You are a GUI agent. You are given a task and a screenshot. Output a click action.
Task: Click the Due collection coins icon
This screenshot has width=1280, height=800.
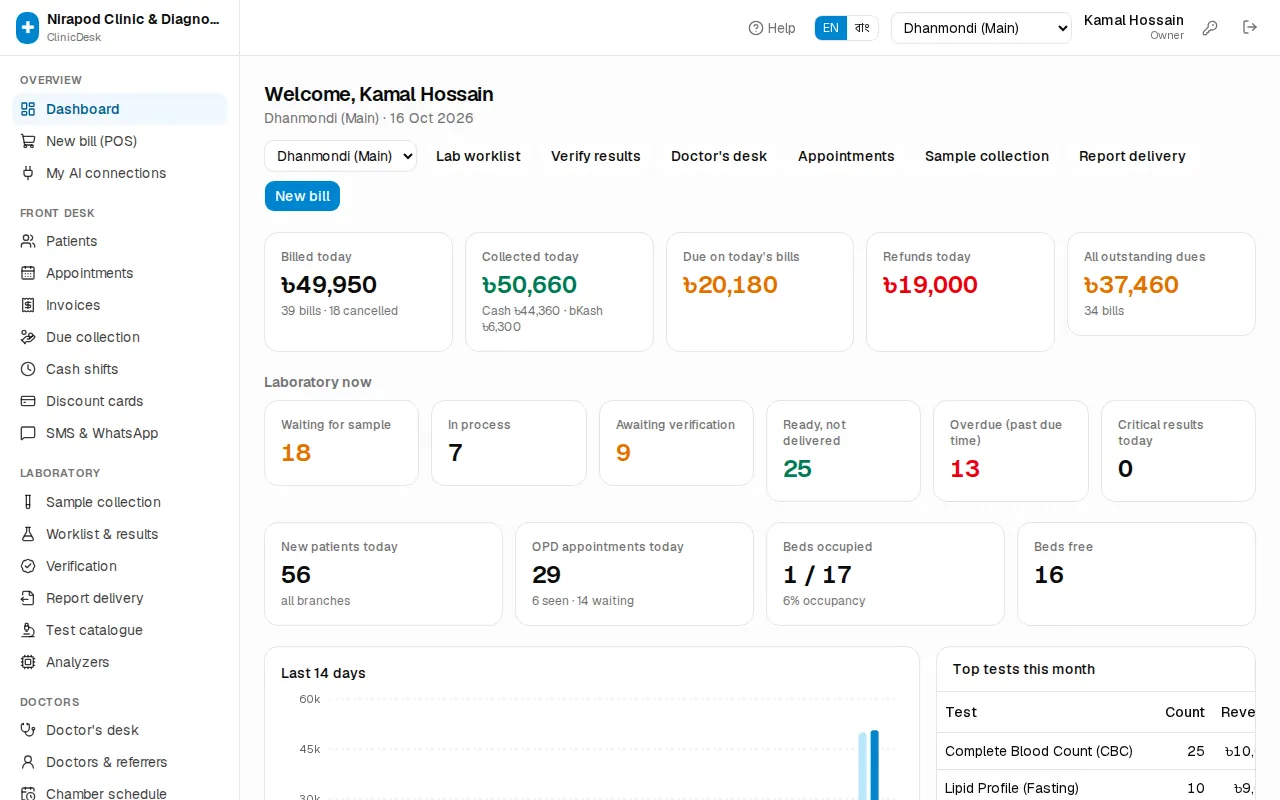click(x=28, y=337)
